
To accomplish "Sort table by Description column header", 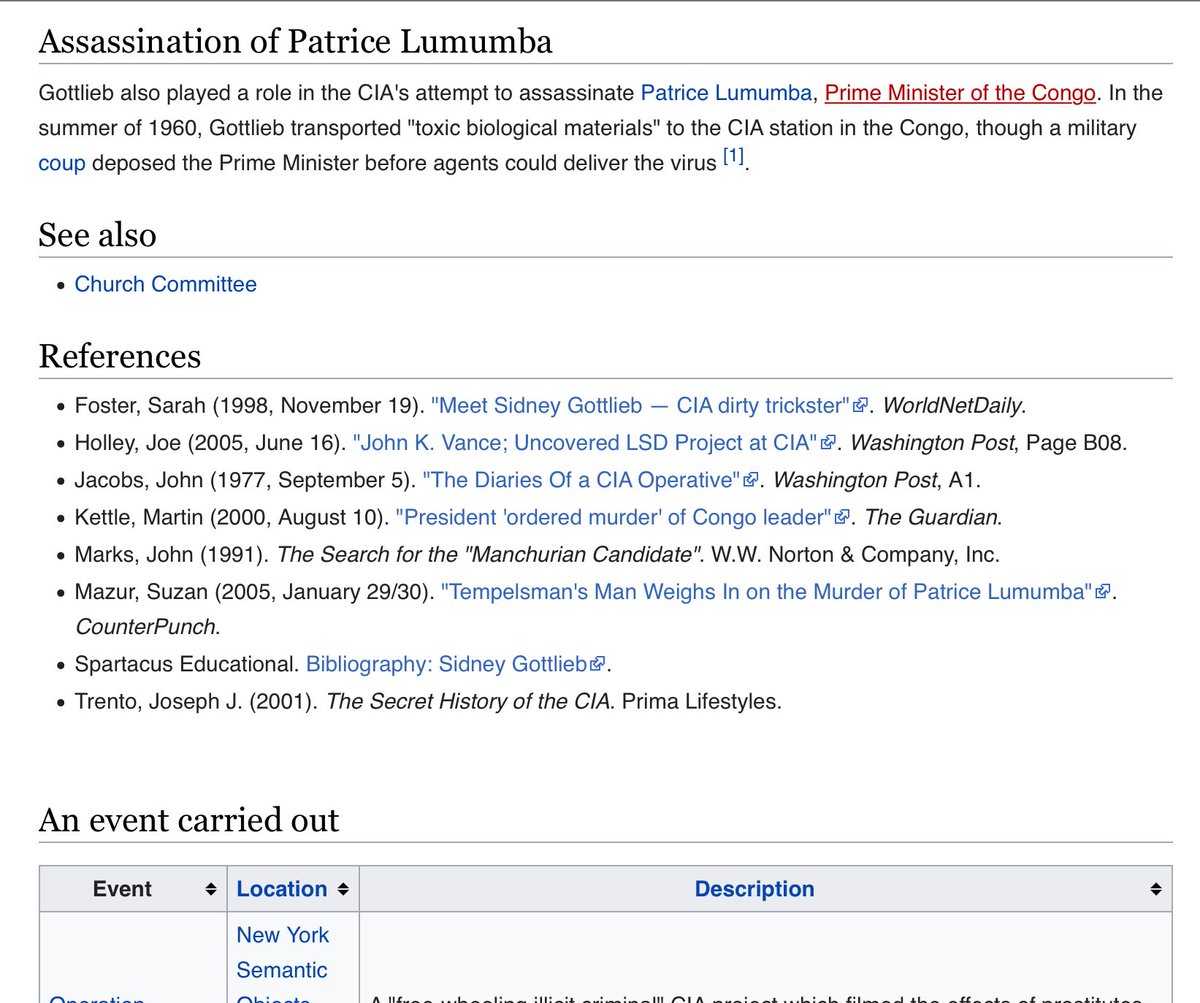I will click(x=765, y=889).
